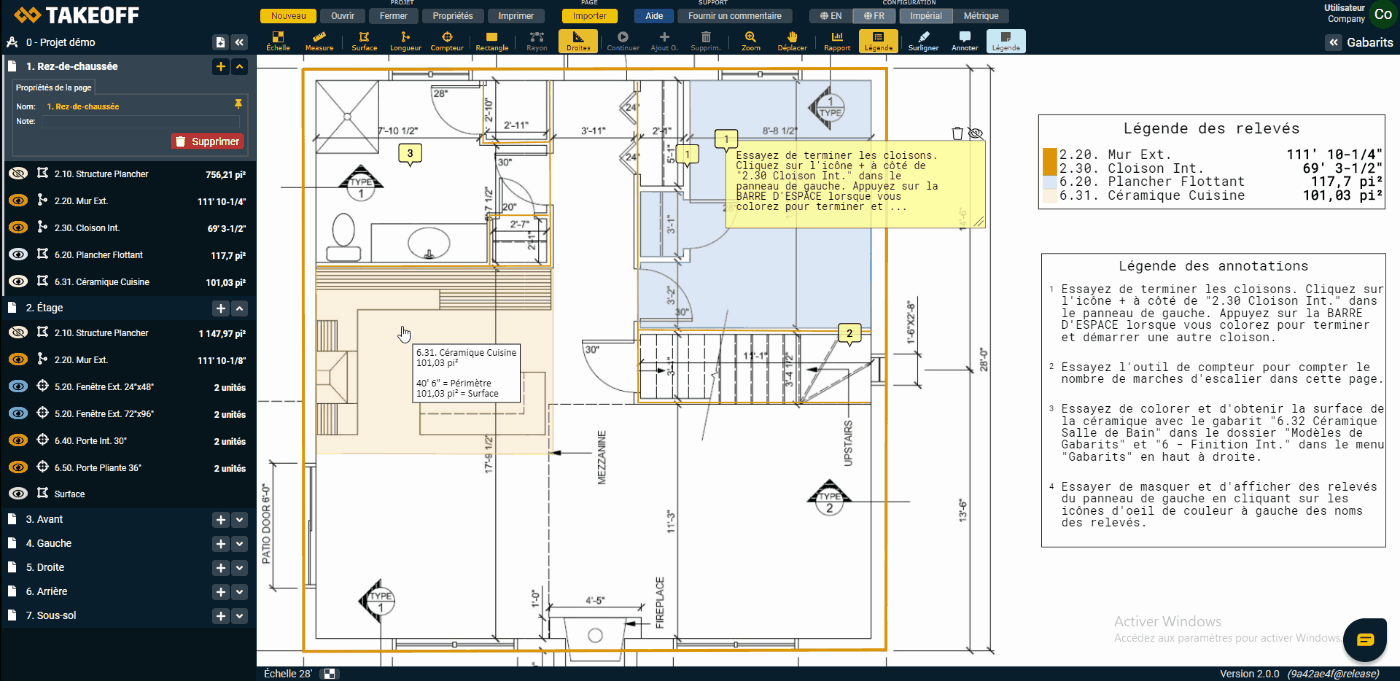
Task: Click the Surligner highlighter tool
Action: tap(922, 41)
